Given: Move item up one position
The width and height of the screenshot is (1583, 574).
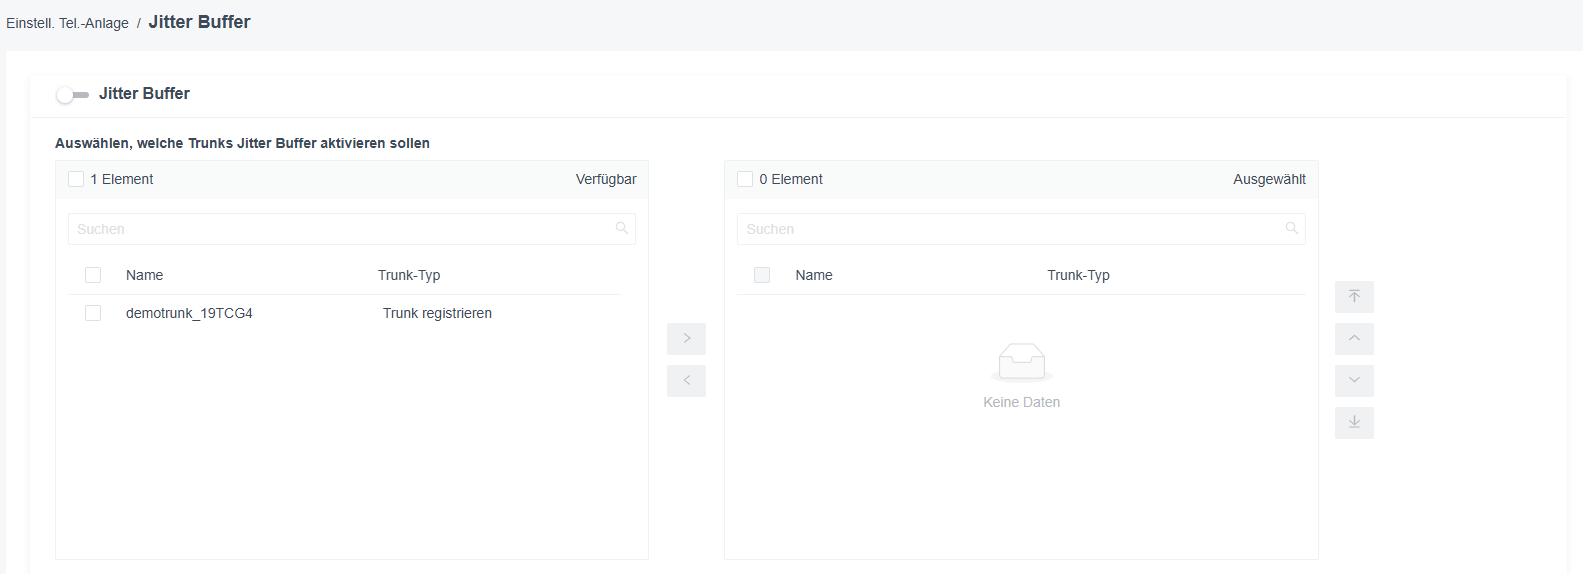Looking at the screenshot, I should click(1354, 339).
